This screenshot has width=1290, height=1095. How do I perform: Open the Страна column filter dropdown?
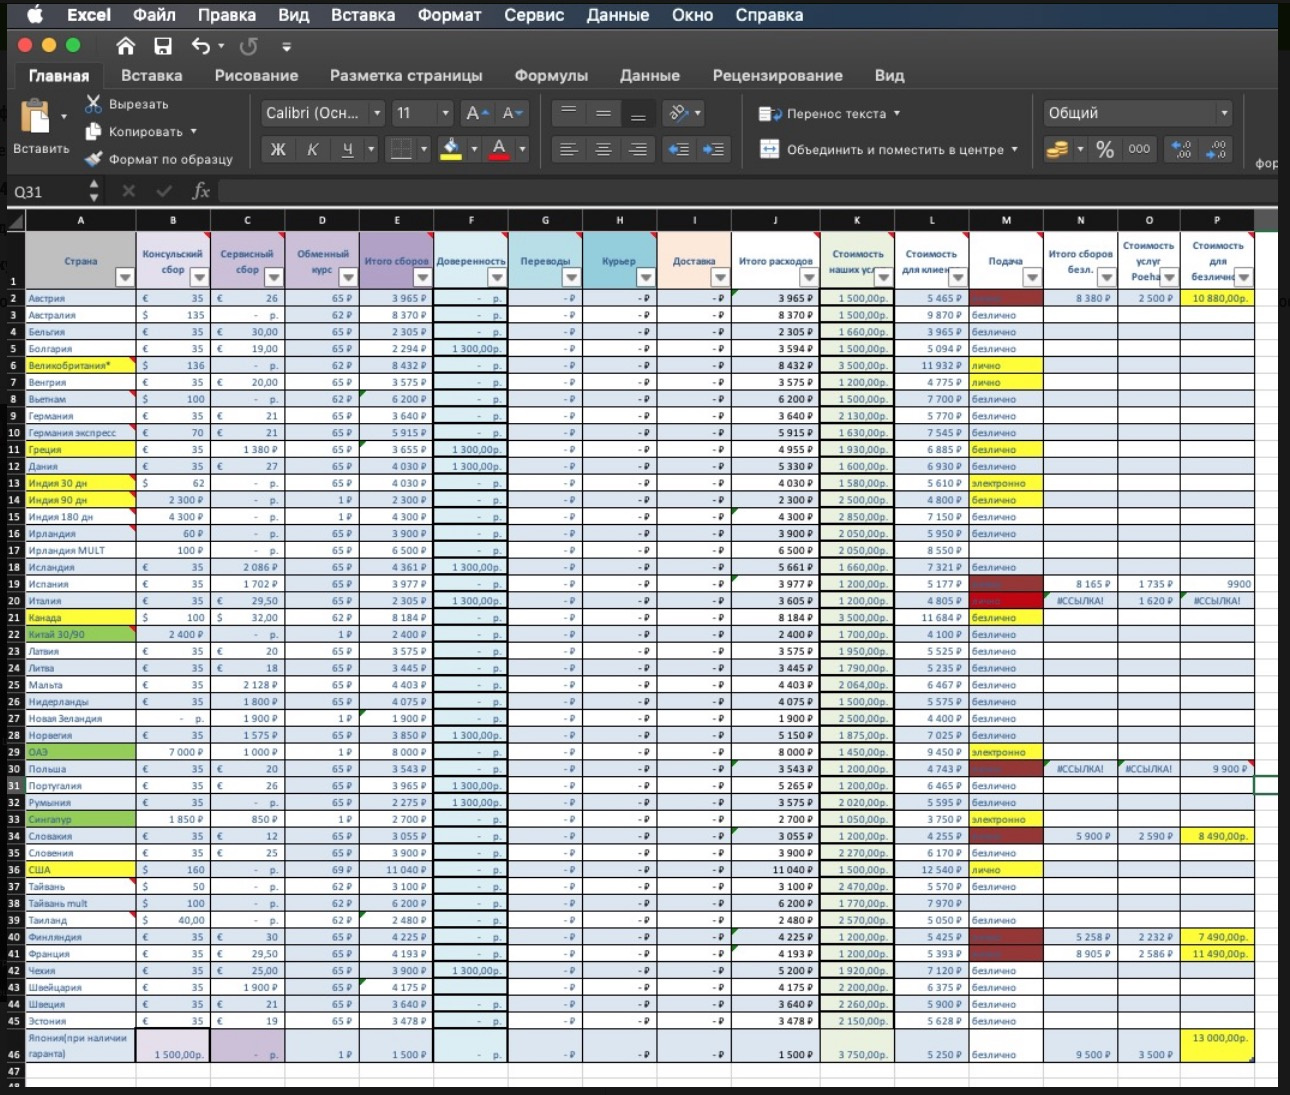click(x=125, y=277)
